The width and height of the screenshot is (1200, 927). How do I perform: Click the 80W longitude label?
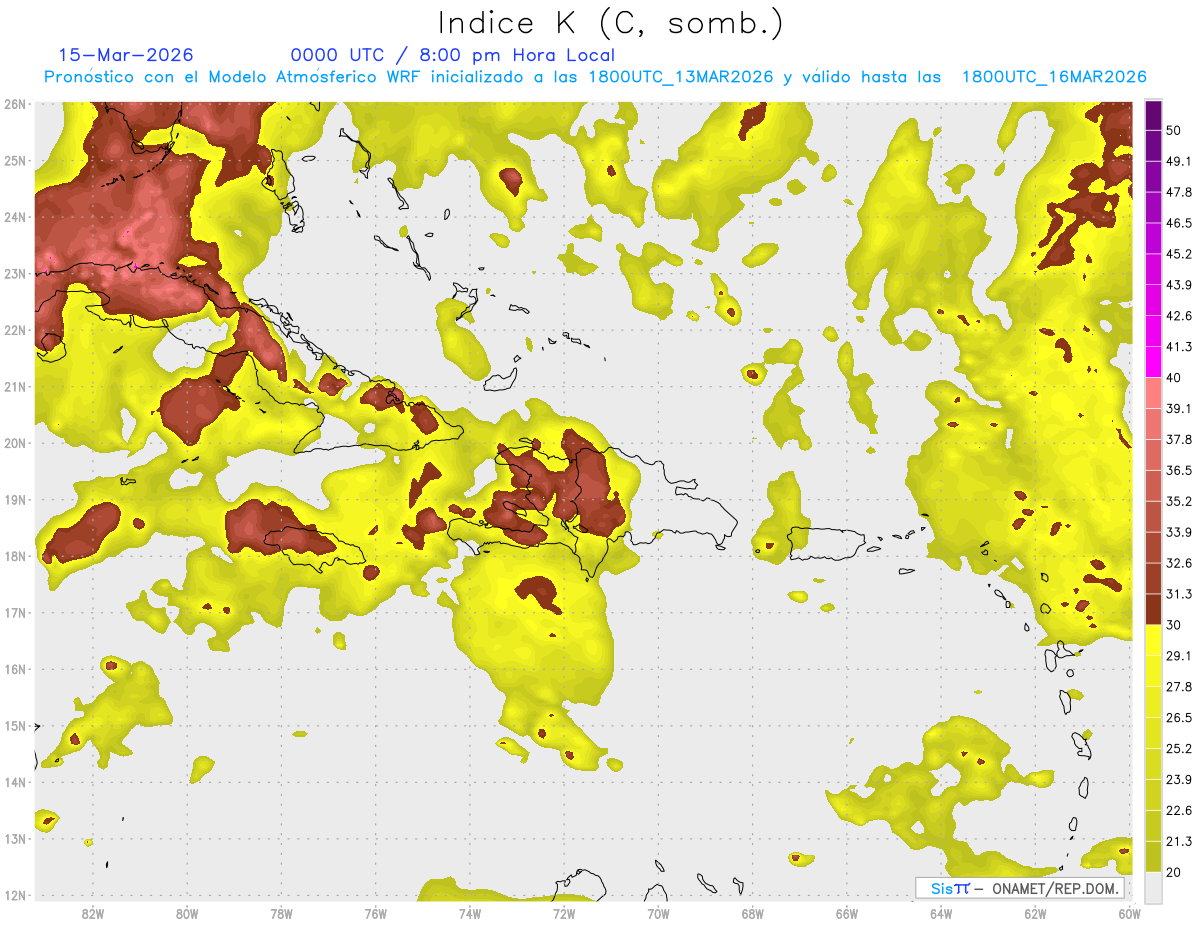tap(187, 914)
